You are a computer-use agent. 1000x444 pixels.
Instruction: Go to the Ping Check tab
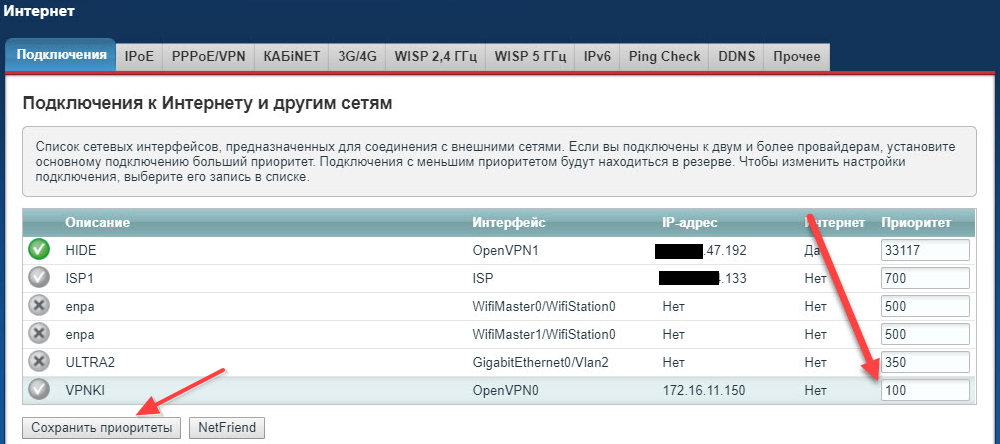tap(664, 57)
